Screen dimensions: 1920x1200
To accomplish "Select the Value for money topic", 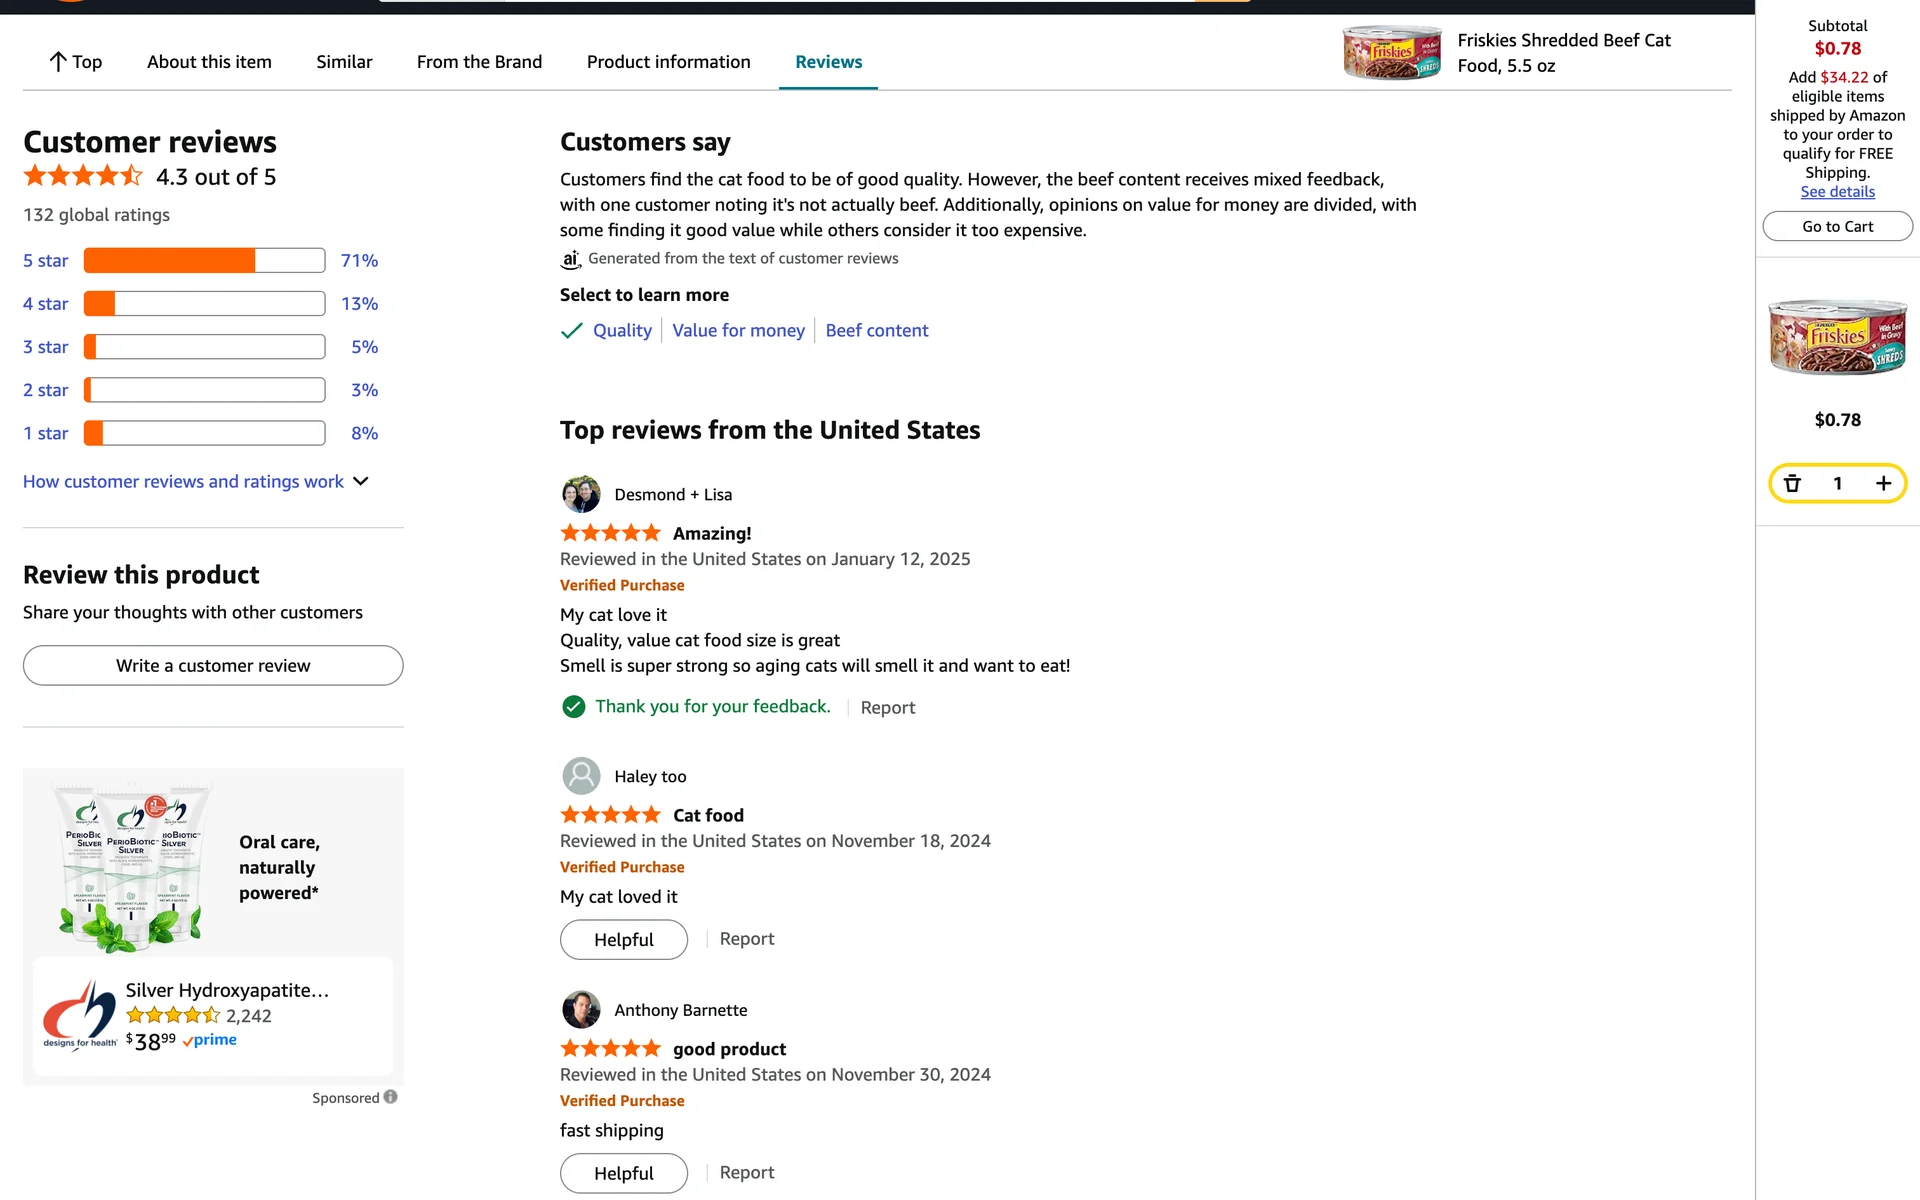I will pyautogui.click(x=738, y=331).
